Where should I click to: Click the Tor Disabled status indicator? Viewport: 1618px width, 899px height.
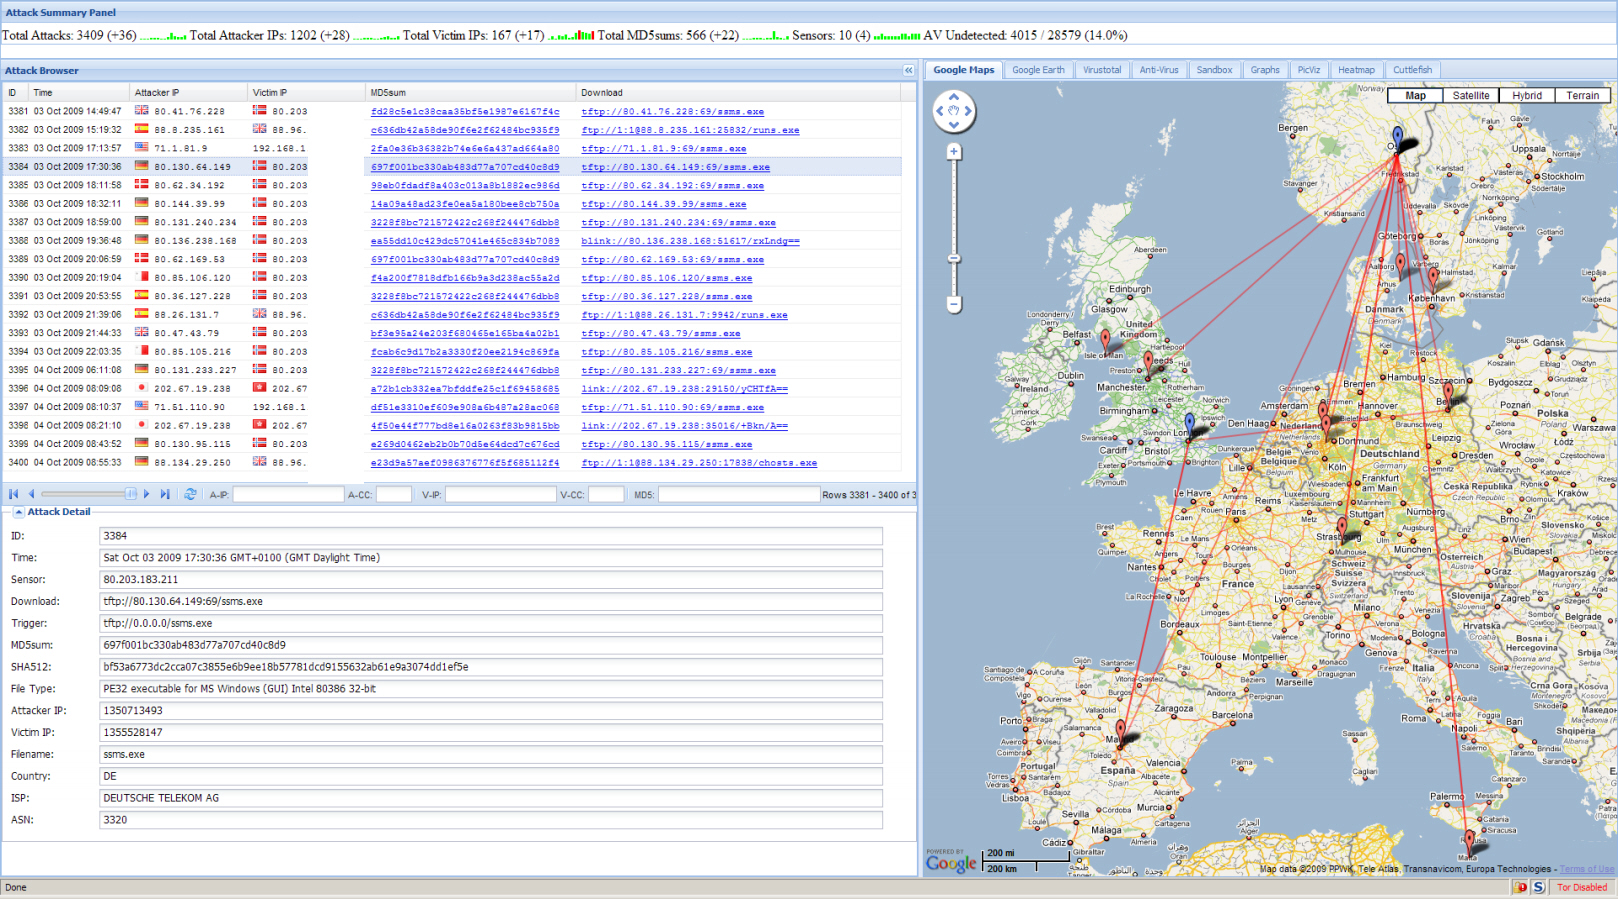click(1581, 887)
